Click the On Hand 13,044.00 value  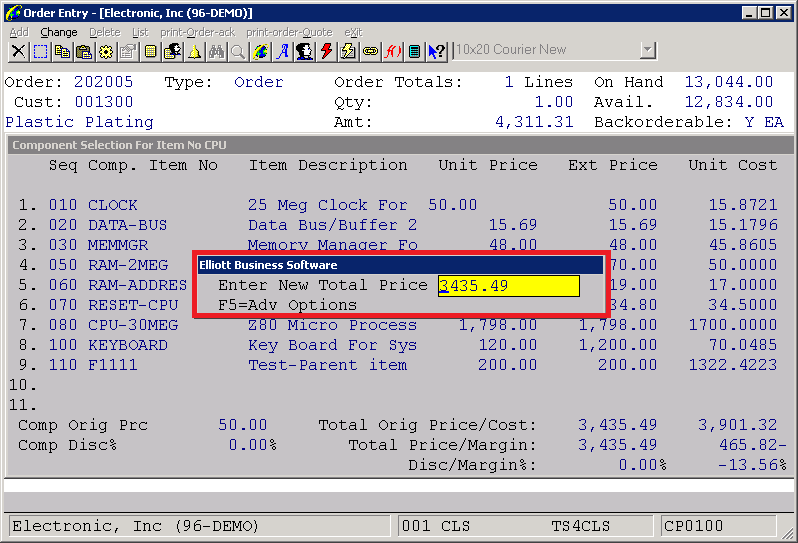[x=729, y=82]
